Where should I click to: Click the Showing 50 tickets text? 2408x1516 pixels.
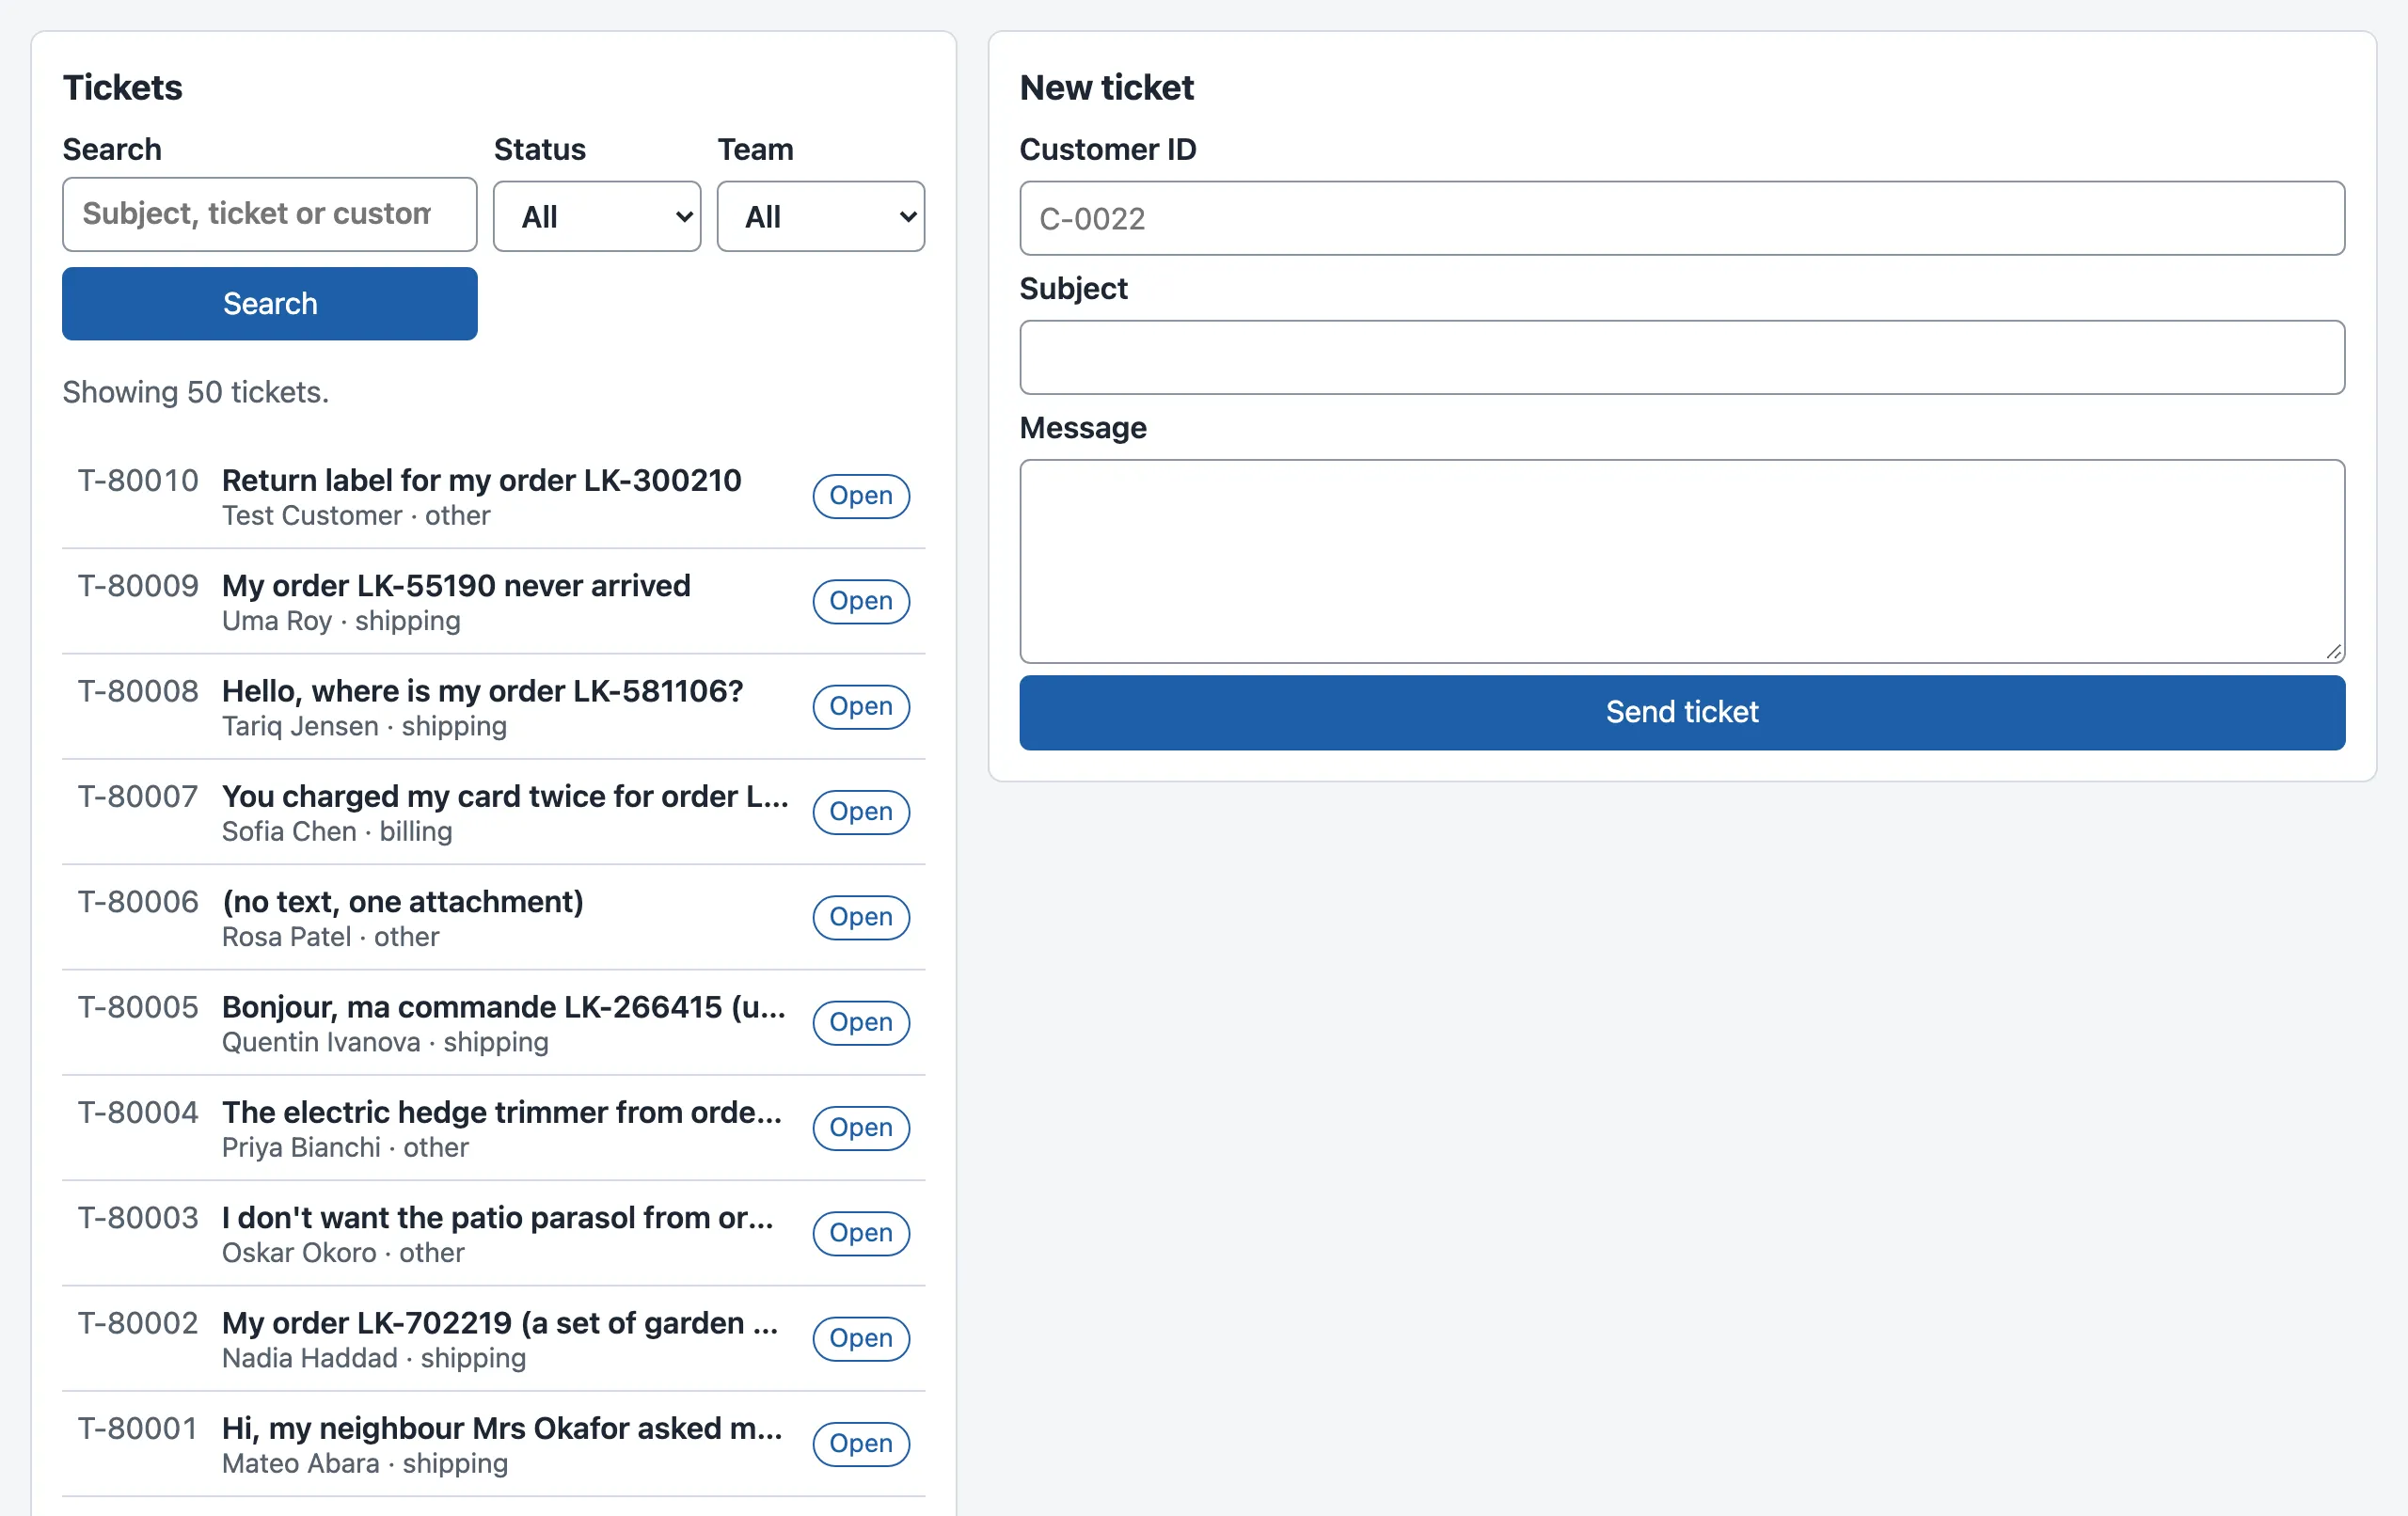(x=195, y=392)
